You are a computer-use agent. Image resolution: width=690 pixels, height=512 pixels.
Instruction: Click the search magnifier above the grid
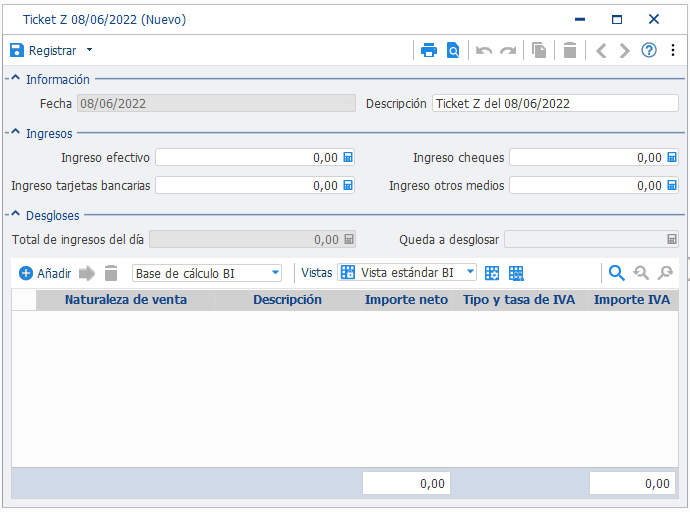pyautogui.click(x=617, y=273)
